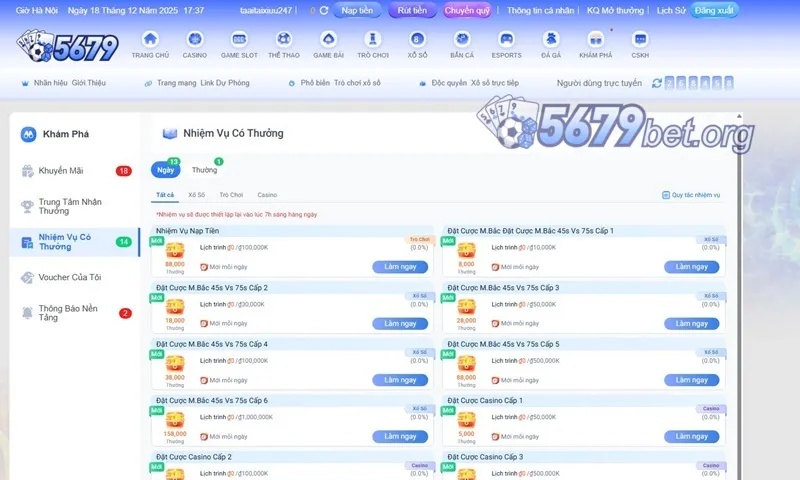The height and width of the screenshot is (480, 800).
Task: Click Làm ngay for Nhiệm Vụ Nạp Tiền
Action: coord(400,267)
